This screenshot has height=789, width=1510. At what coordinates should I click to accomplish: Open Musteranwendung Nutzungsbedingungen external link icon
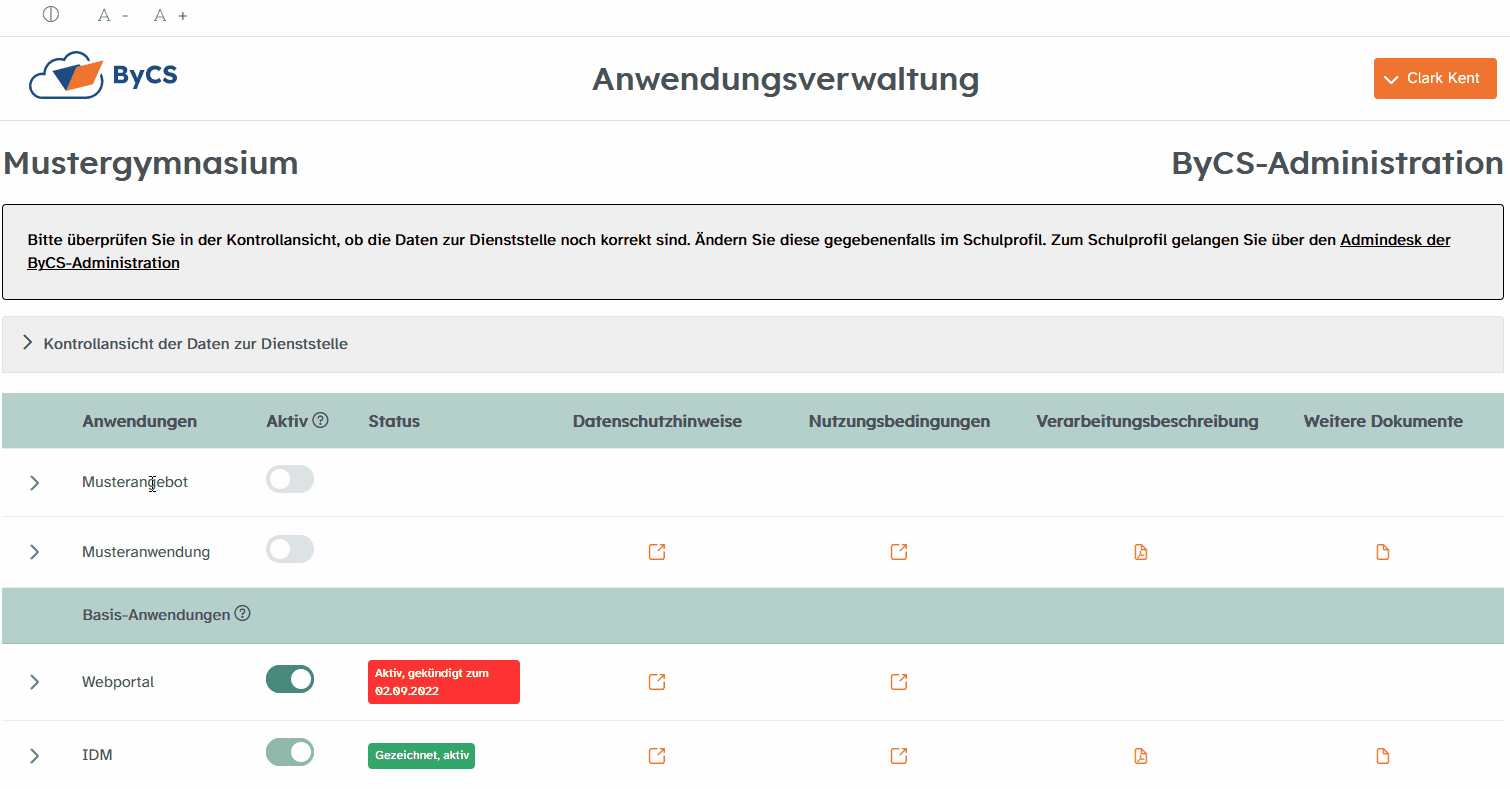(x=899, y=552)
